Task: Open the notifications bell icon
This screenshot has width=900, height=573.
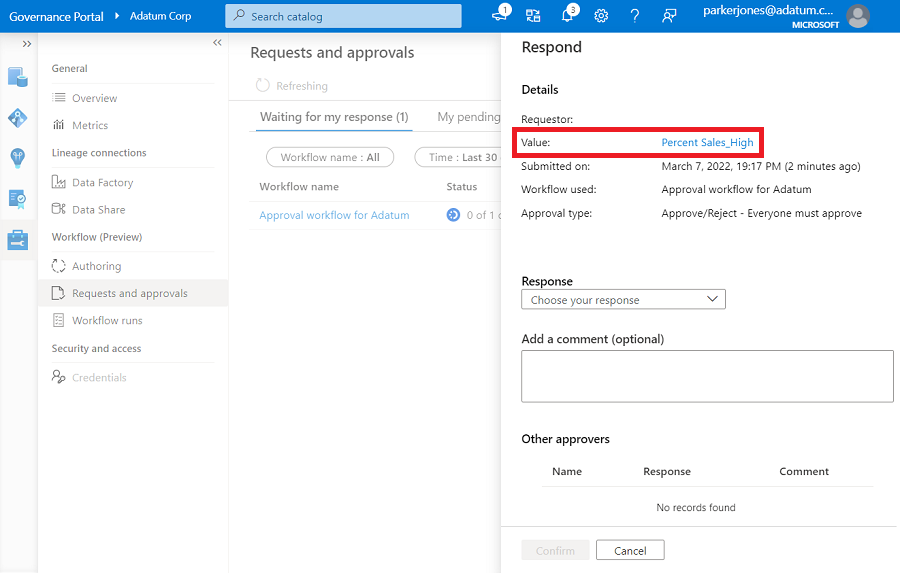Action: [x=568, y=16]
